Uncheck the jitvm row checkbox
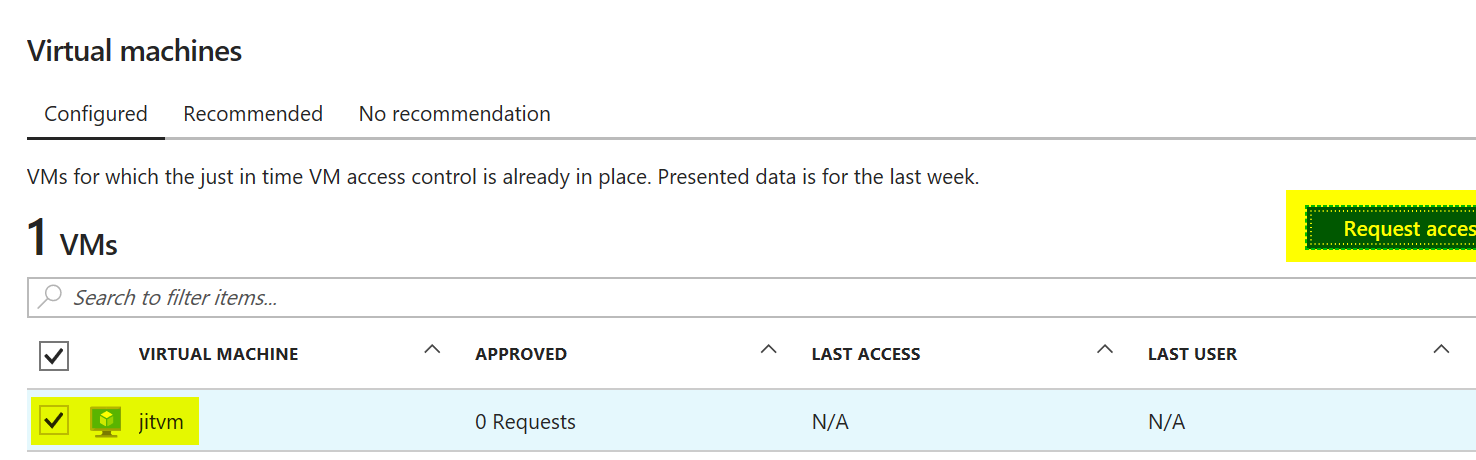 coord(53,422)
